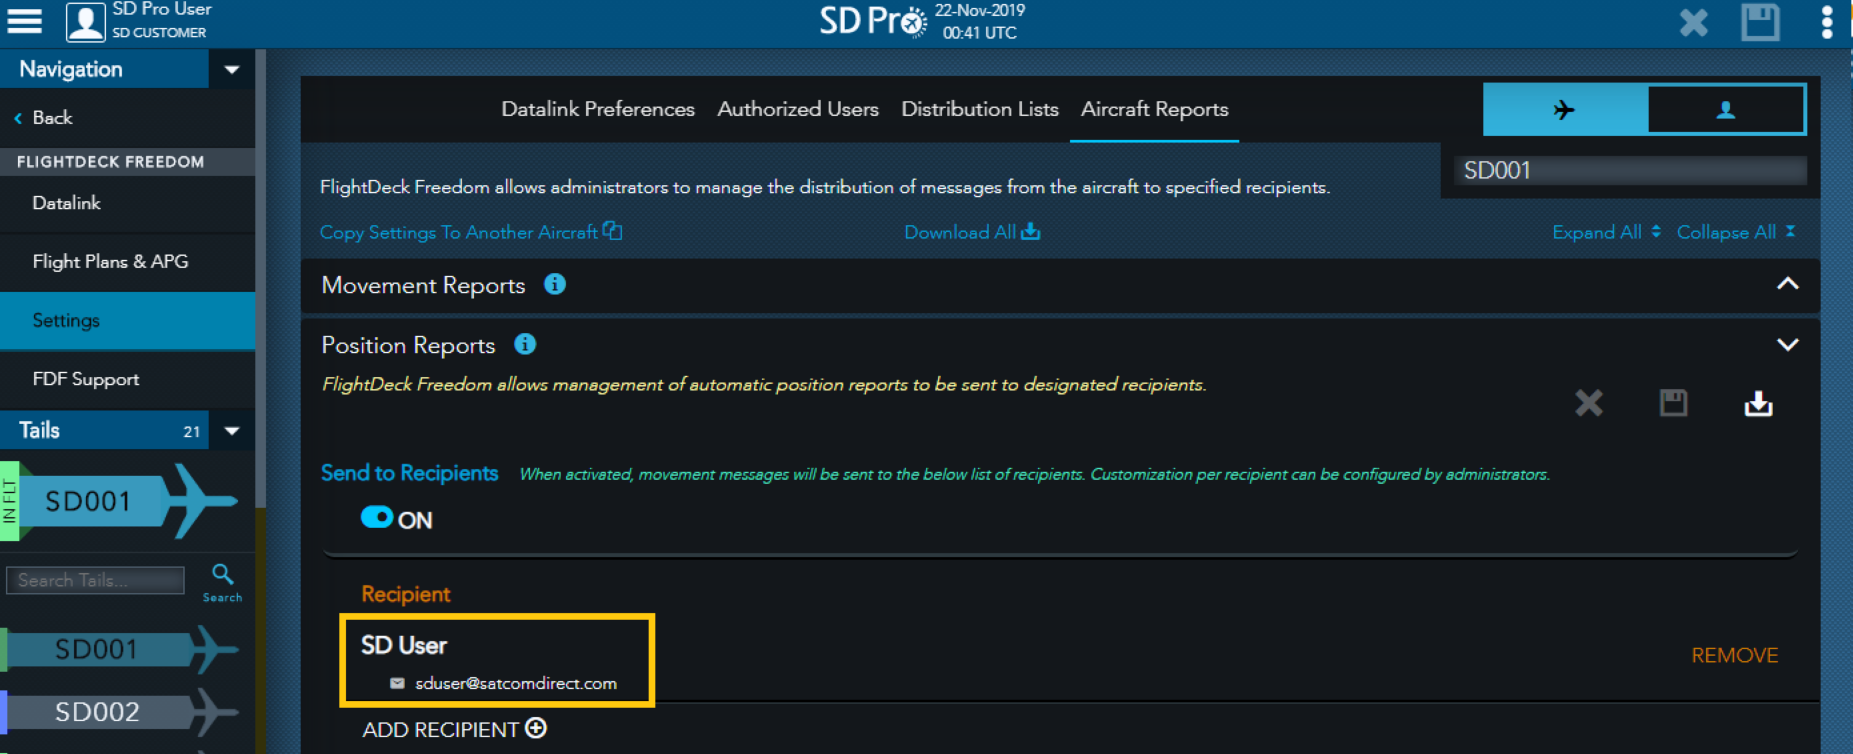Click the top bar save disk icon

click(x=1760, y=22)
